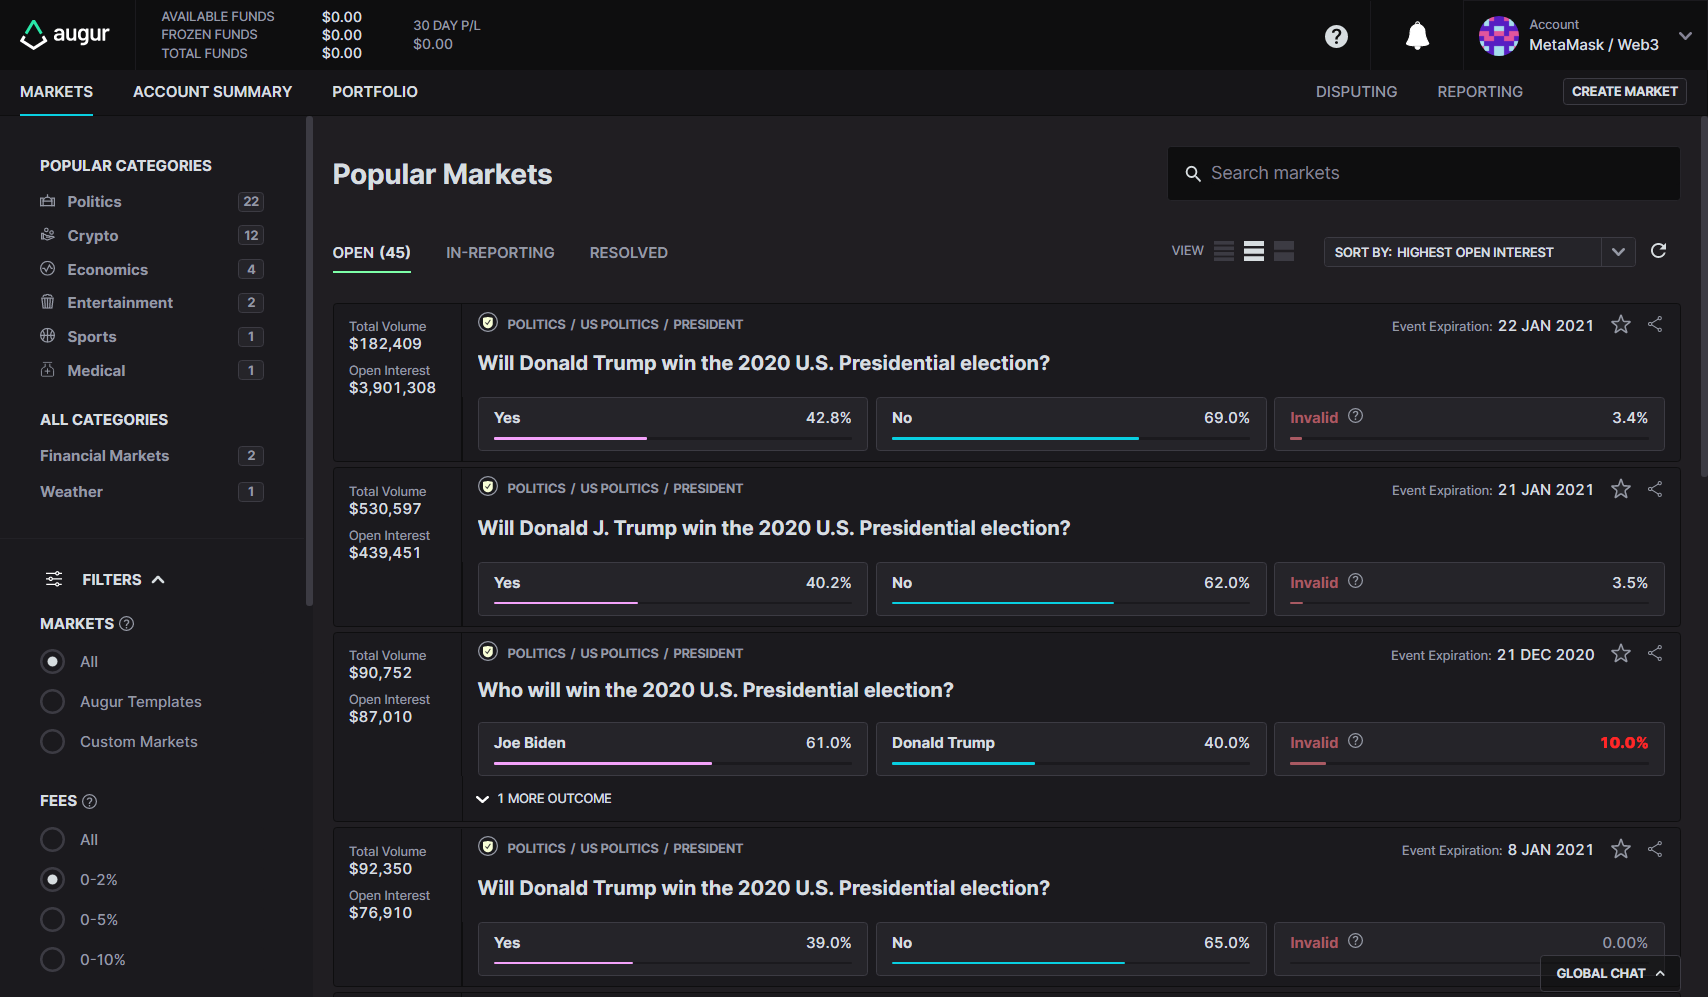
Task: Pick the Donald Trump 40.0% outcome
Action: point(1071,749)
